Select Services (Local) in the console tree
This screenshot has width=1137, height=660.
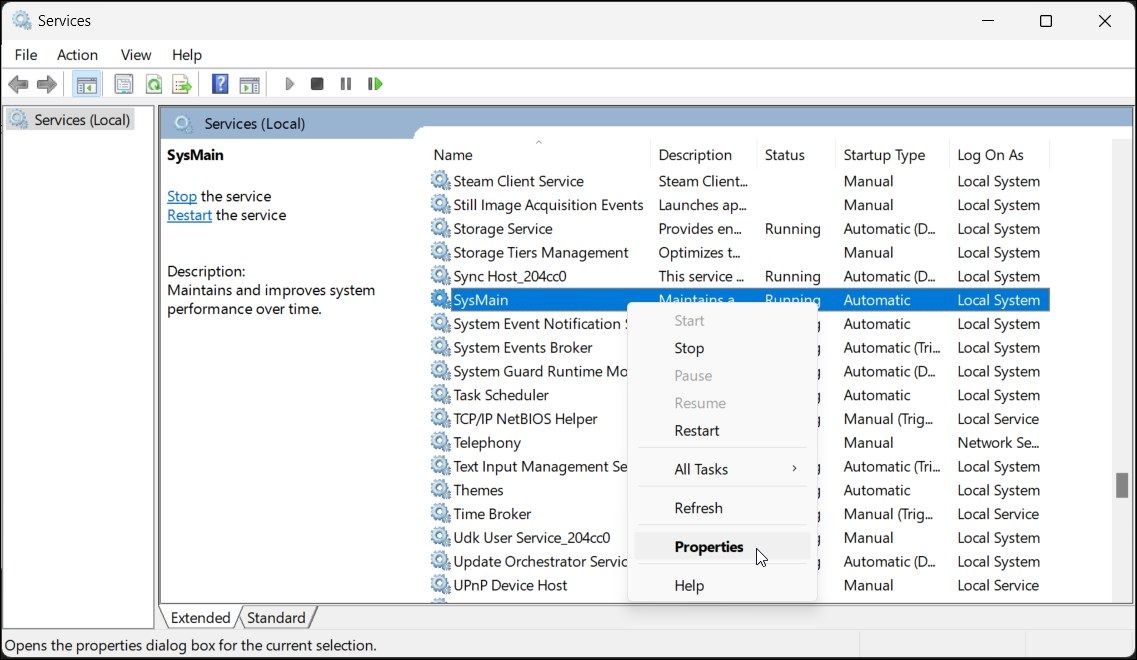pyautogui.click(x=82, y=120)
